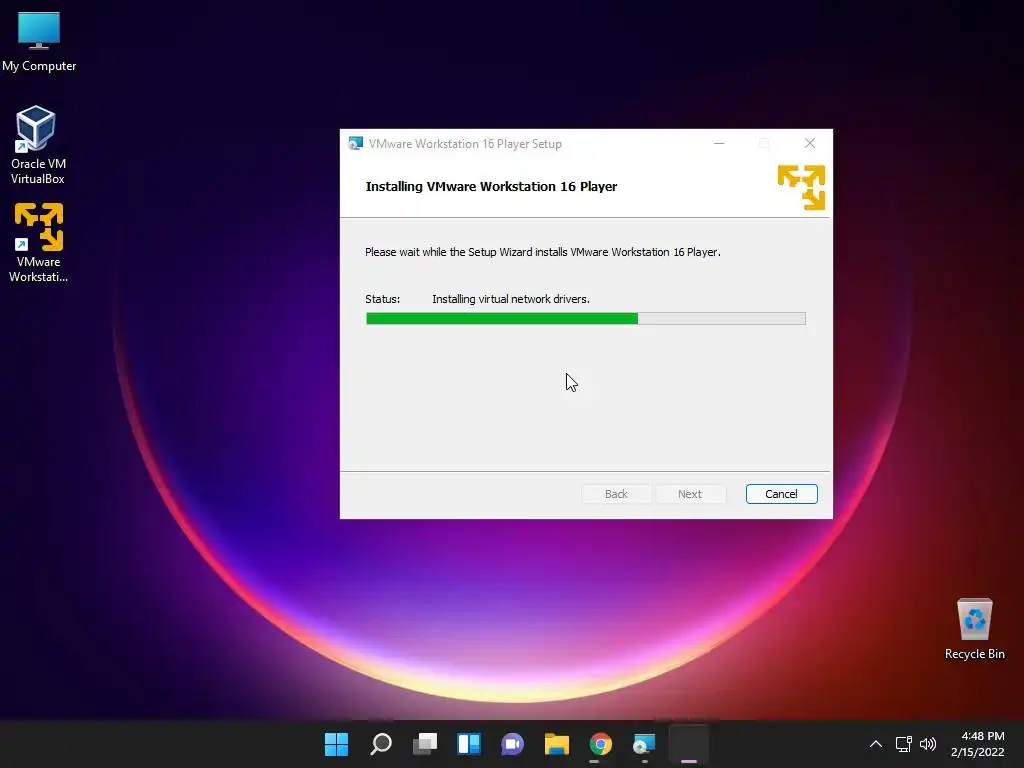Open Google Chrome from the taskbar
The height and width of the screenshot is (768, 1024).
click(600, 744)
